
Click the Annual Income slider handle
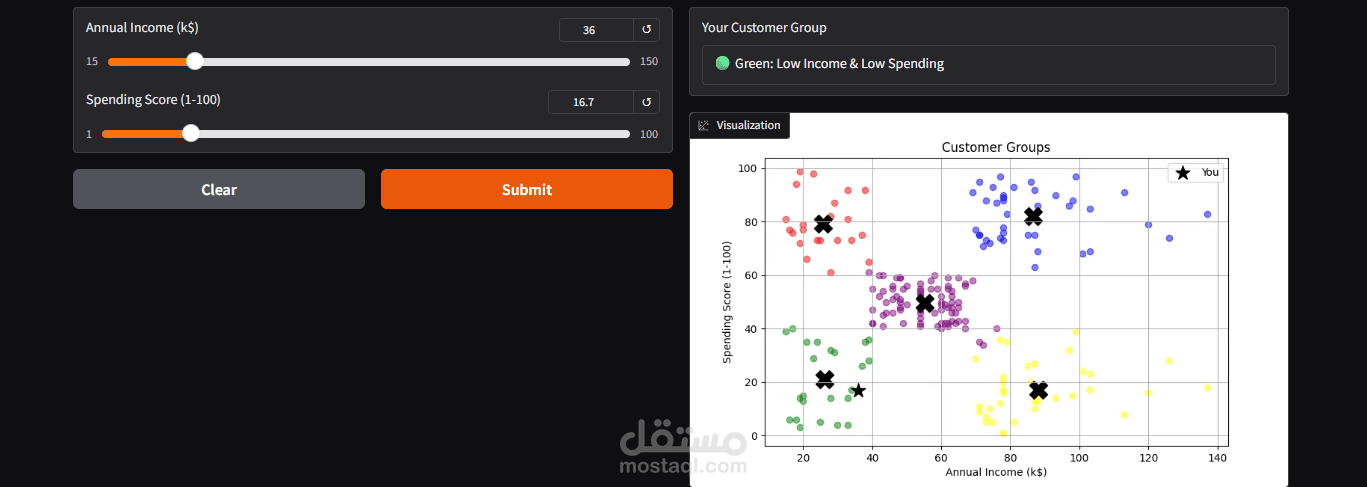pyautogui.click(x=195, y=61)
